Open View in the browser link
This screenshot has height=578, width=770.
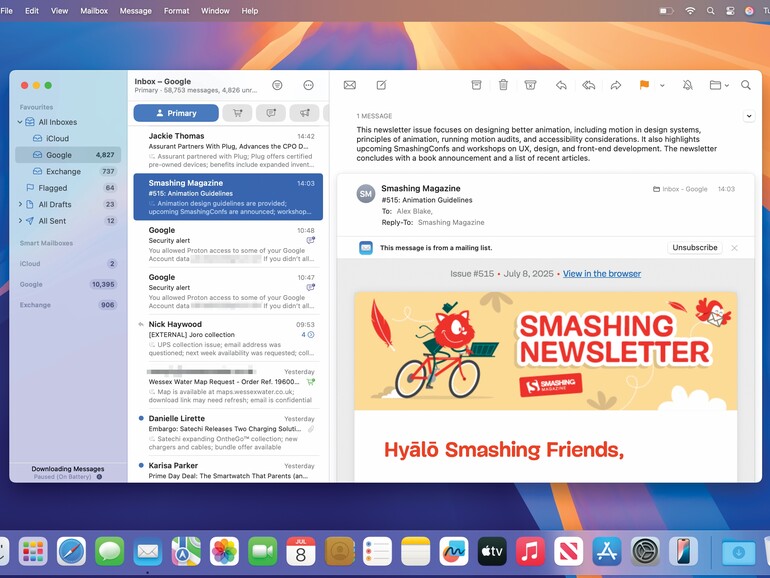(602, 274)
